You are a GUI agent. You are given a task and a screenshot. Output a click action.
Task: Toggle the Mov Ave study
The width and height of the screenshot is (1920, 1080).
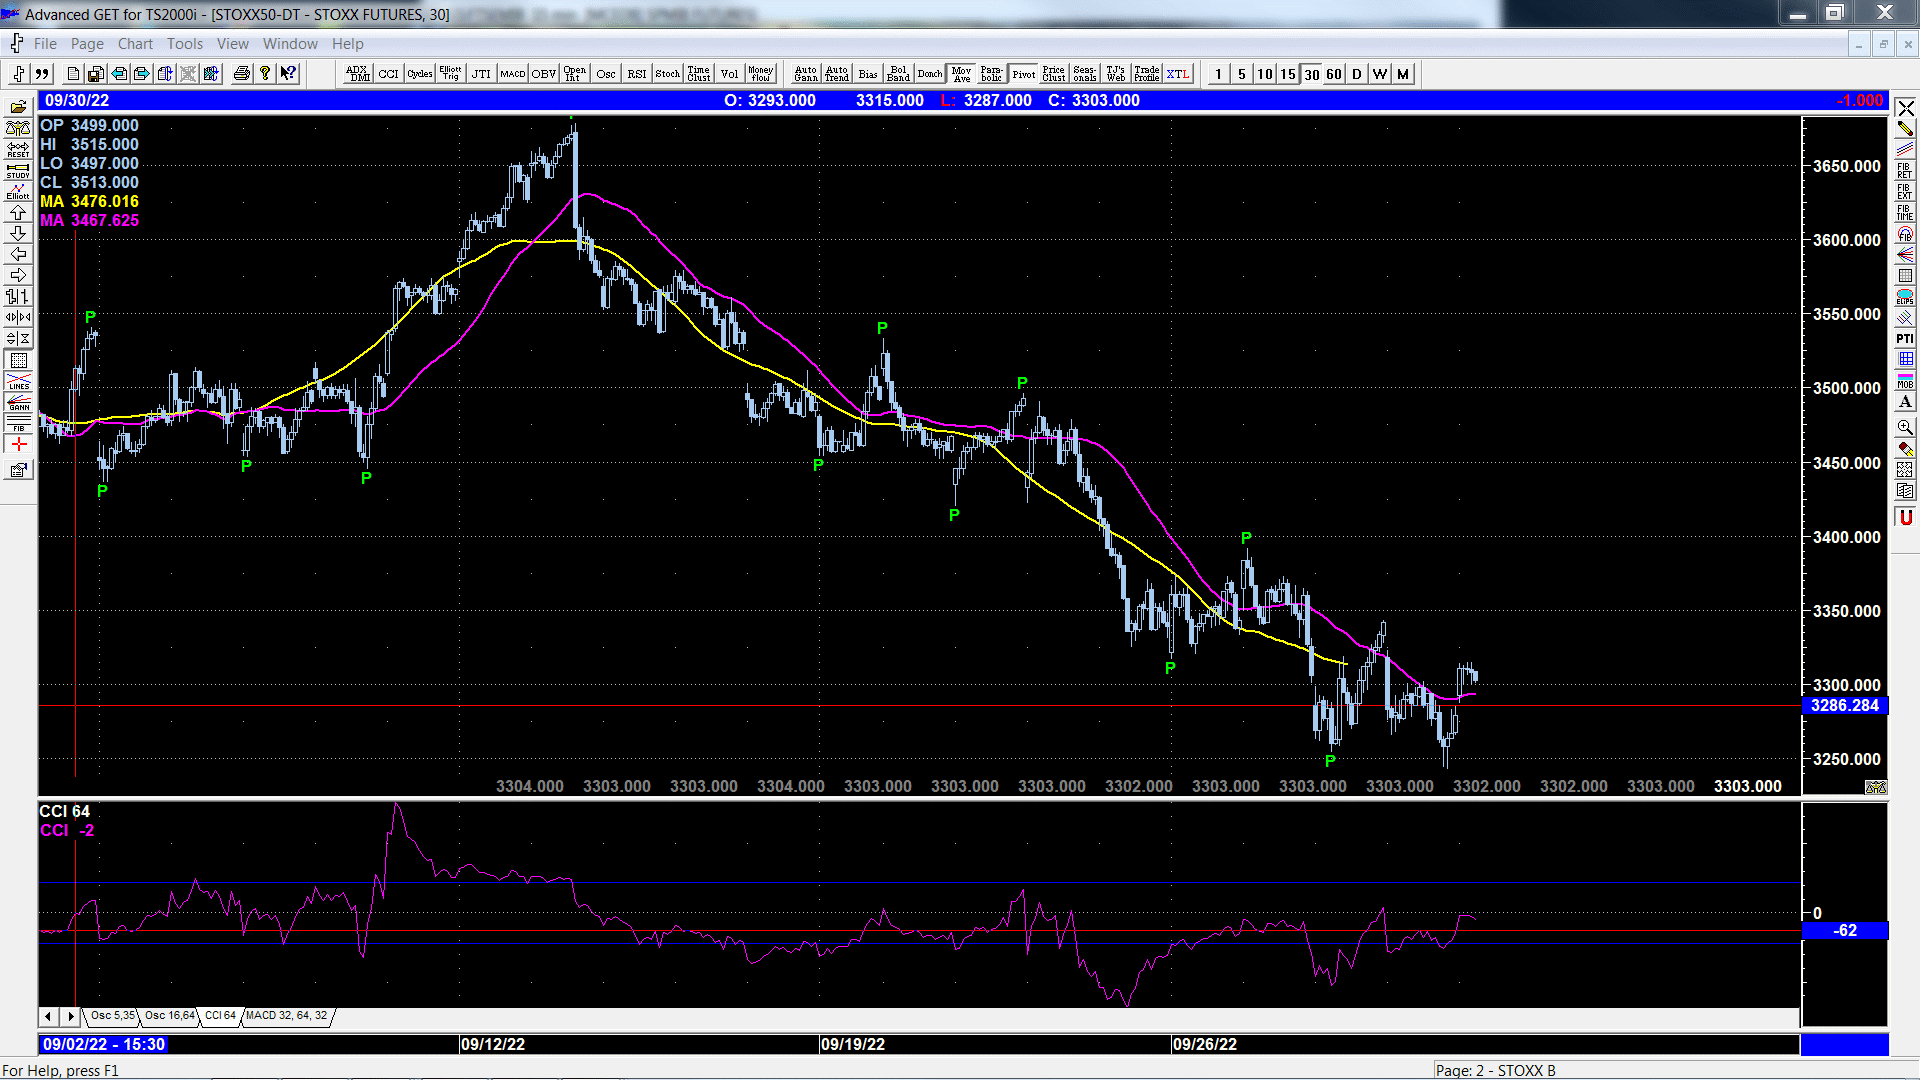(961, 74)
